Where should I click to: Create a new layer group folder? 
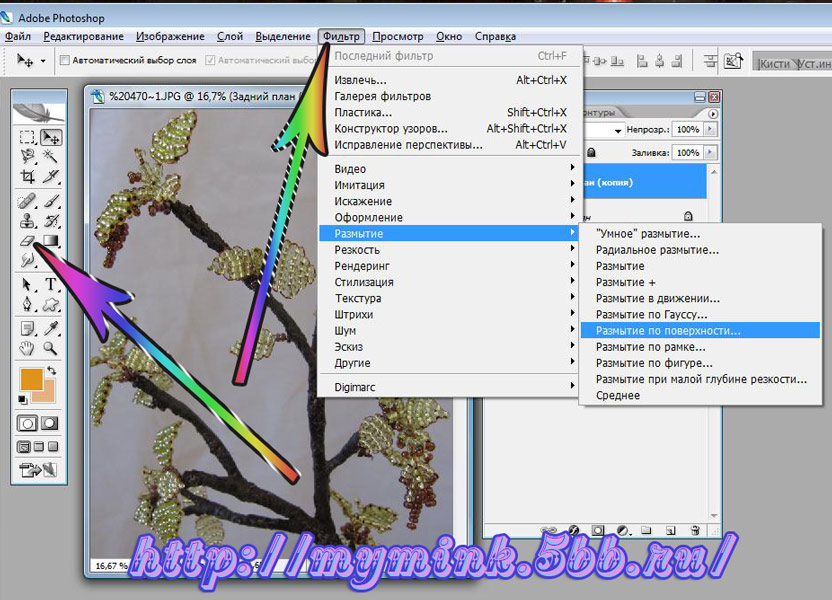tap(646, 530)
